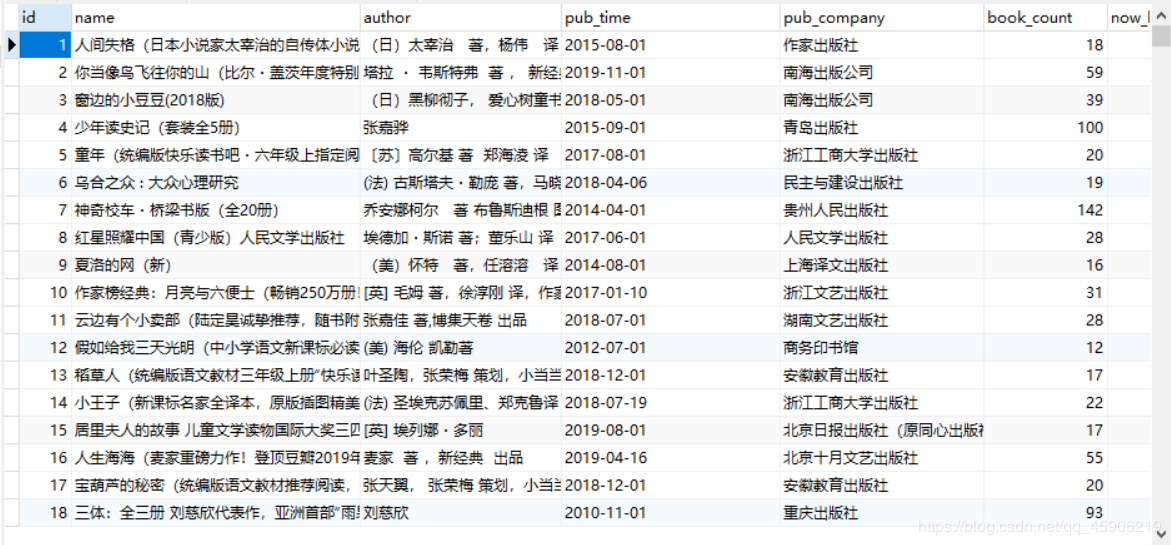Select pub_time cell 2017-01-10
This screenshot has width=1171, height=545.
pos(671,293)
